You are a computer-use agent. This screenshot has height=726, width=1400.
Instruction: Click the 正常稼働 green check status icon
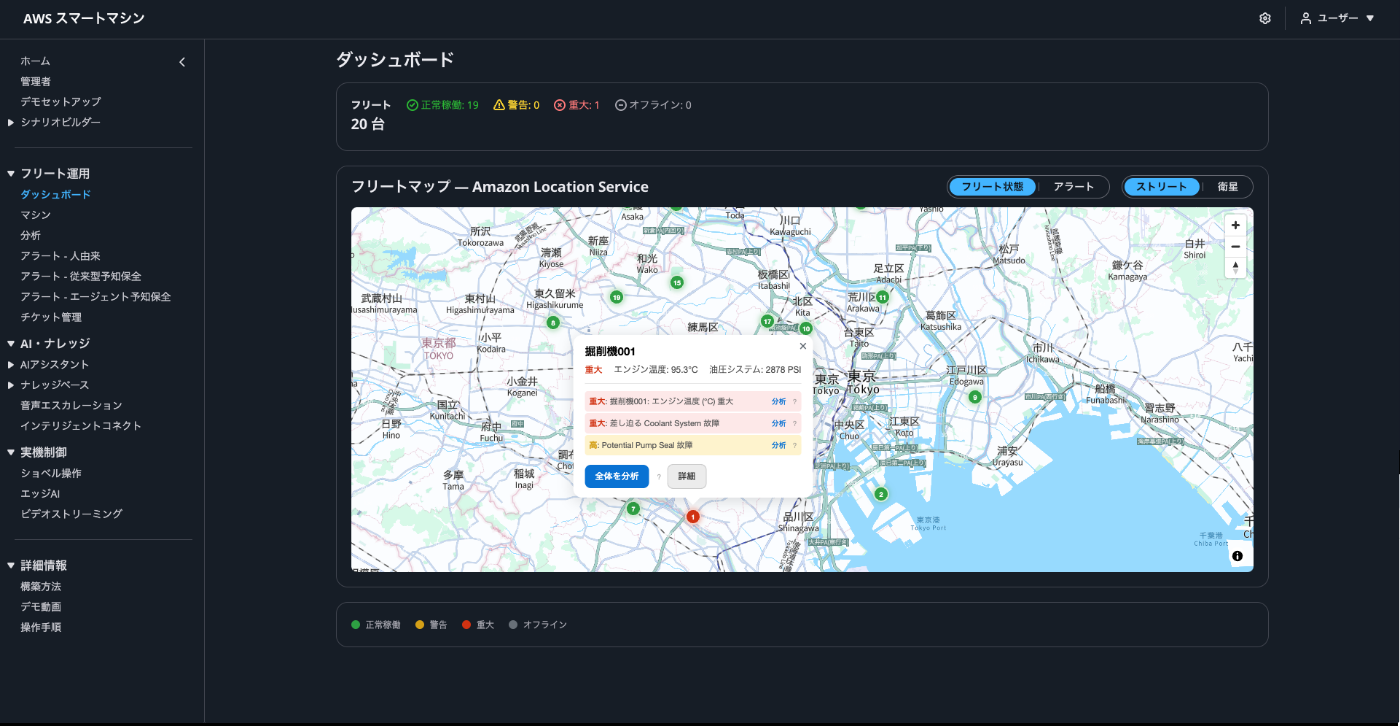pyautogui.click(x=412, y=105)
